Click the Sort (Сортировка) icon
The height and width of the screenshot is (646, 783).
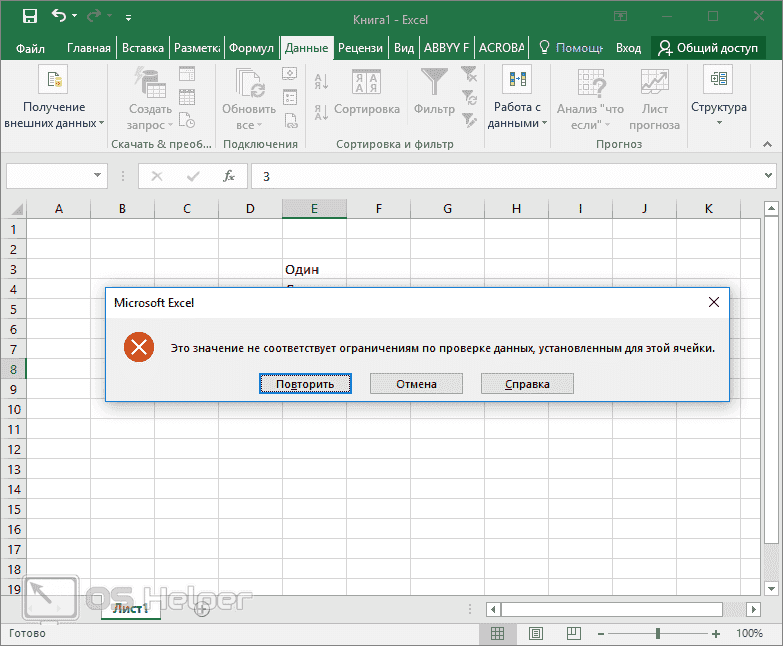(x=366, y=84)
